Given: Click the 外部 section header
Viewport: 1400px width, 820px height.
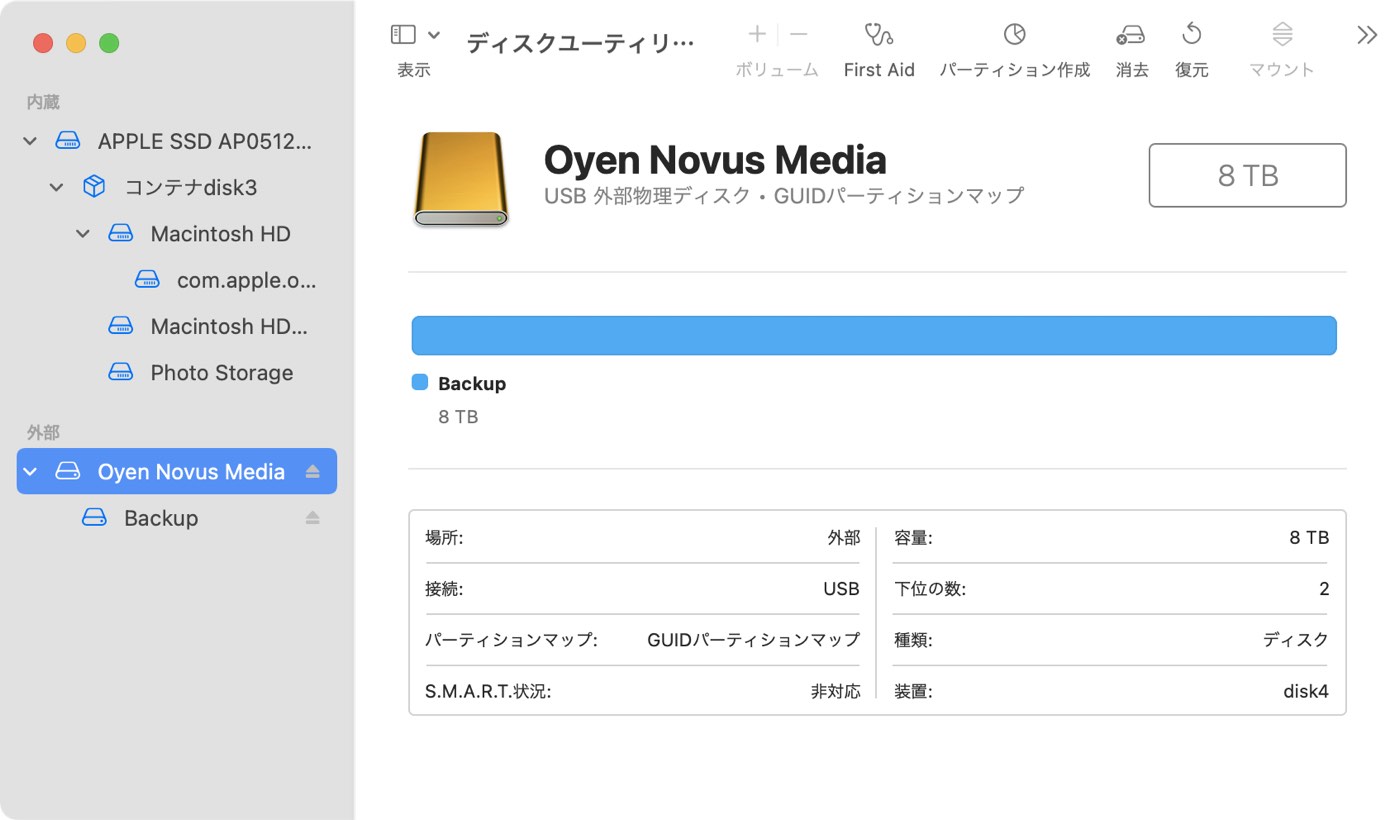Looking at the screenshot, I should [x=43, y=432].
